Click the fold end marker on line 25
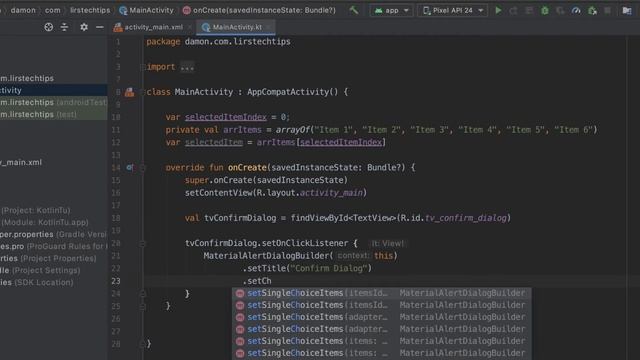The width and height of the screenshot is (640, 360). tap(142, 306)
